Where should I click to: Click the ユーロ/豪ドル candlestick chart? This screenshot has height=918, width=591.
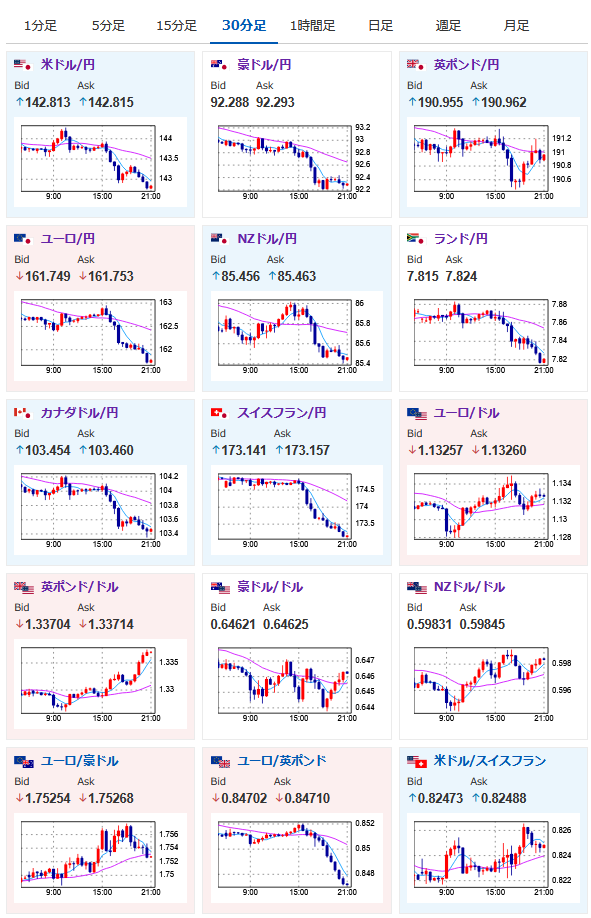91,858
